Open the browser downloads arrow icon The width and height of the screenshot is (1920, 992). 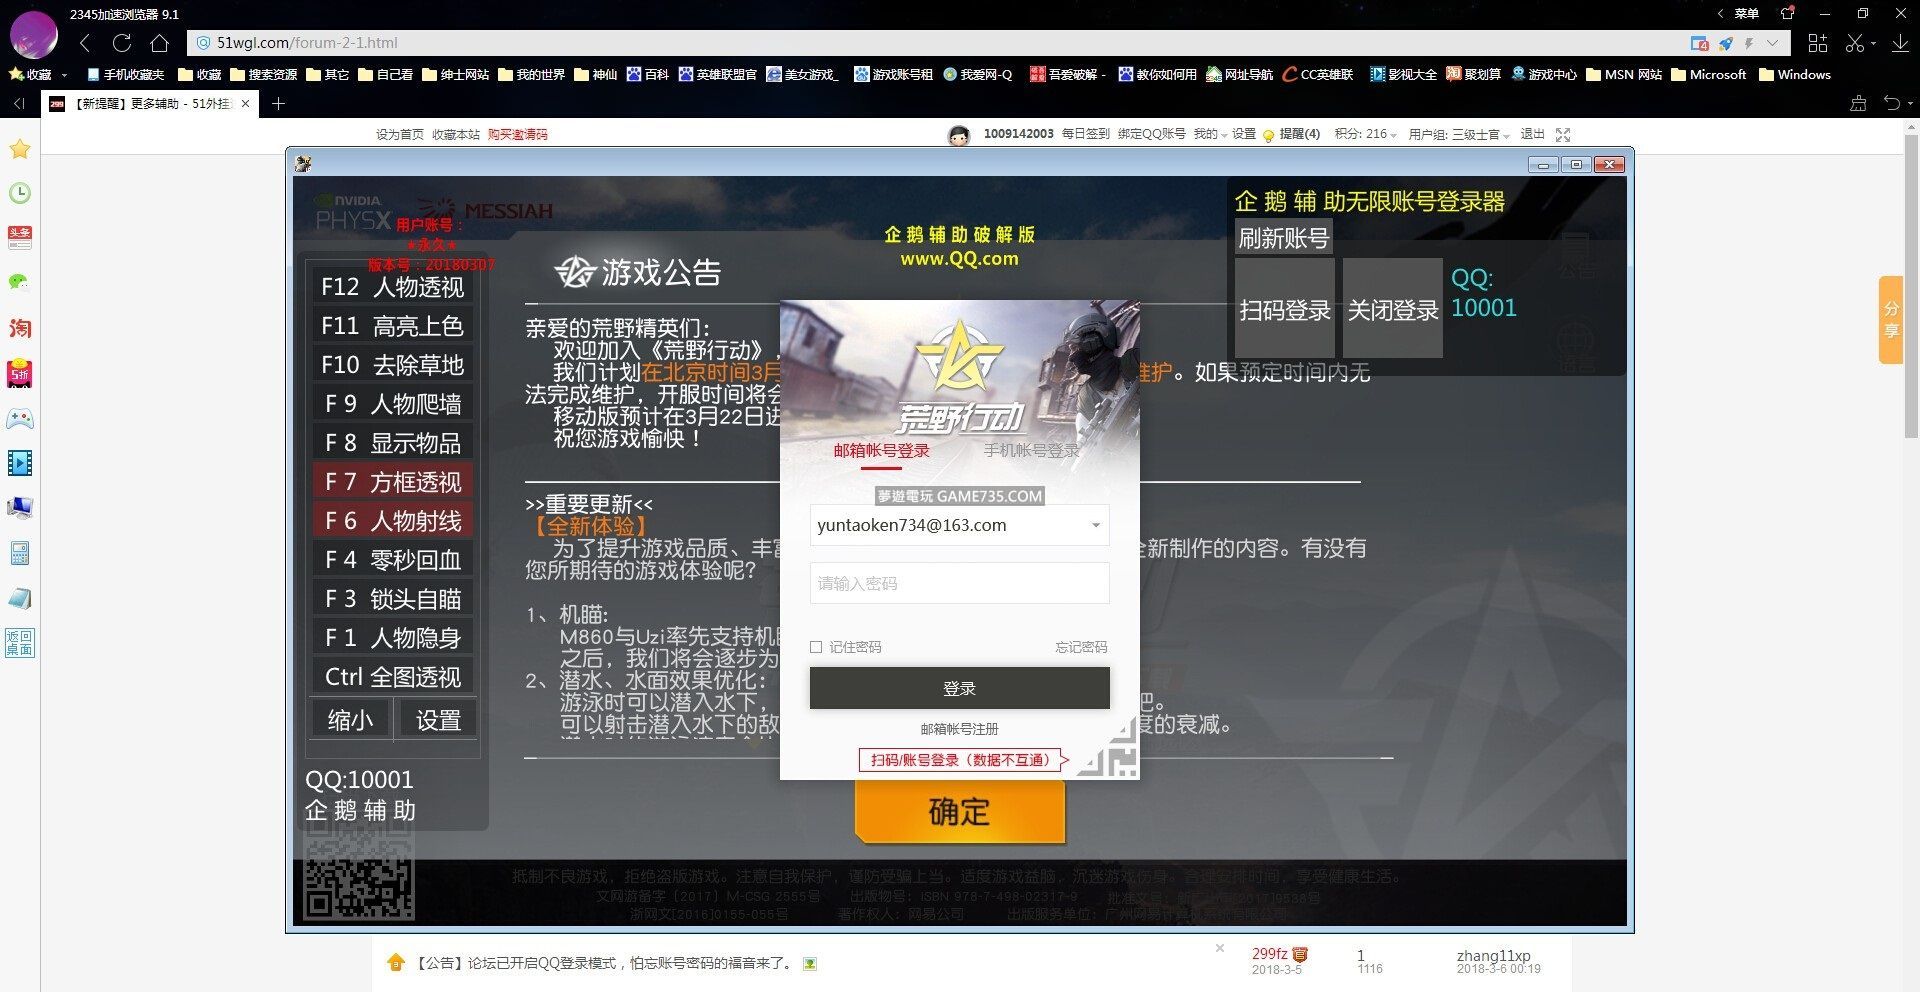coord(1901,43)
